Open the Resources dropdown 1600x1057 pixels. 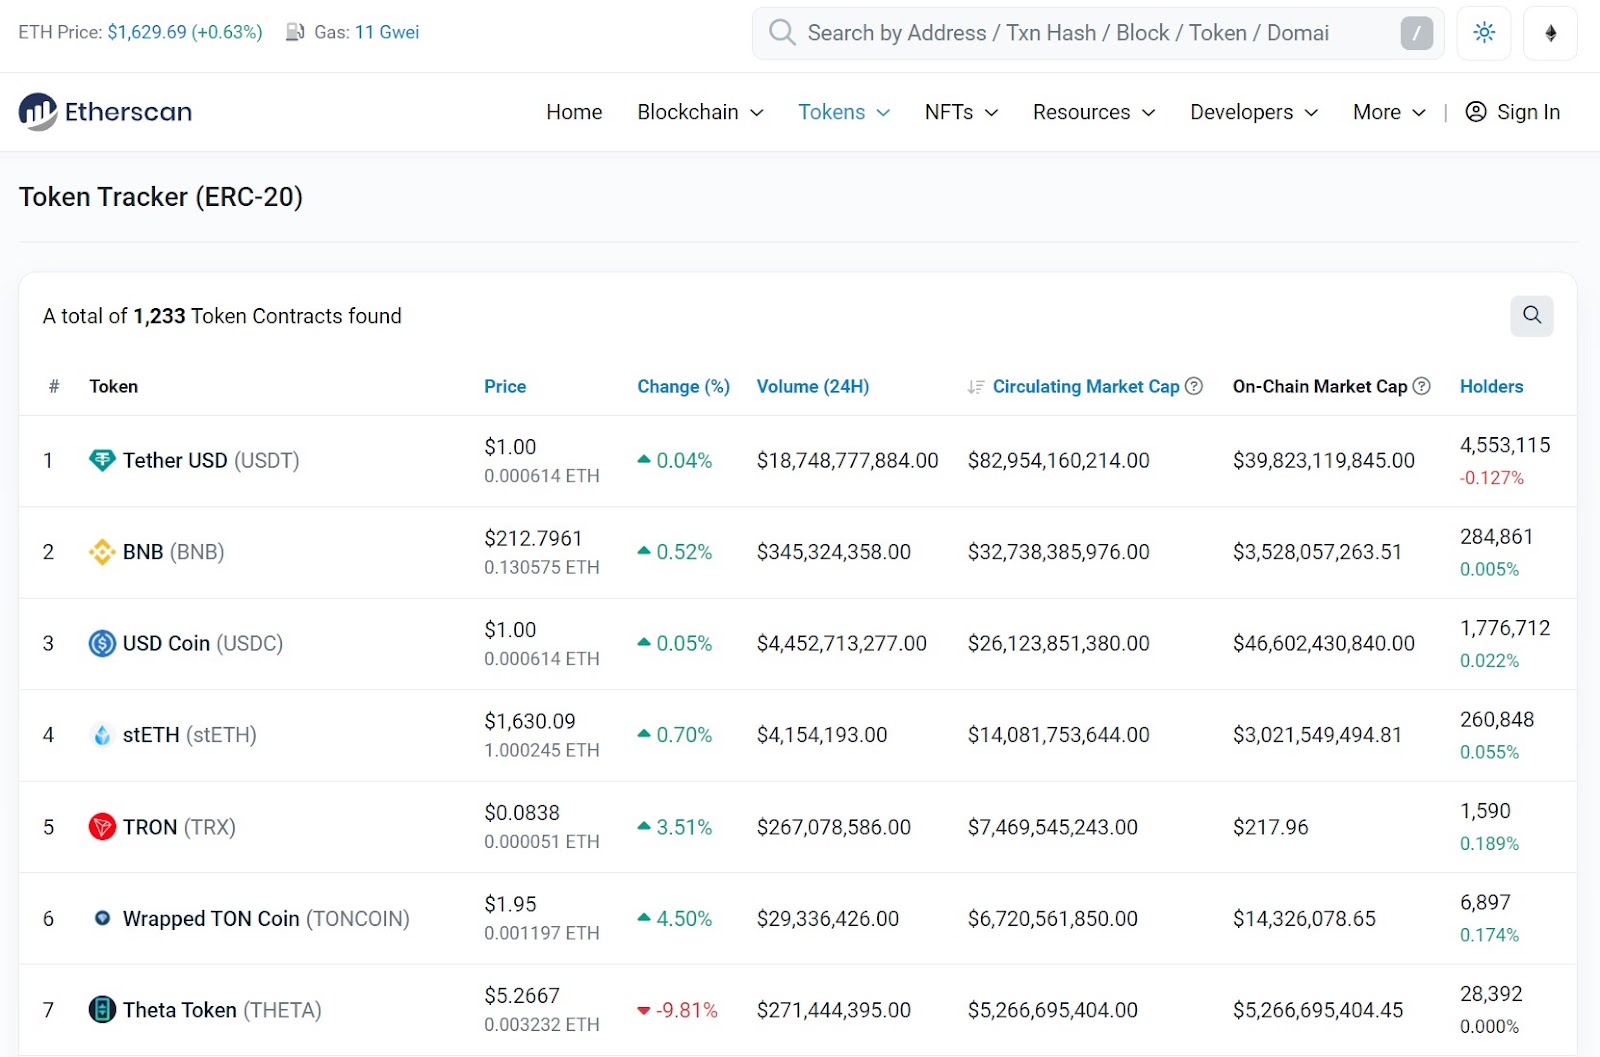coord(1094,112)
